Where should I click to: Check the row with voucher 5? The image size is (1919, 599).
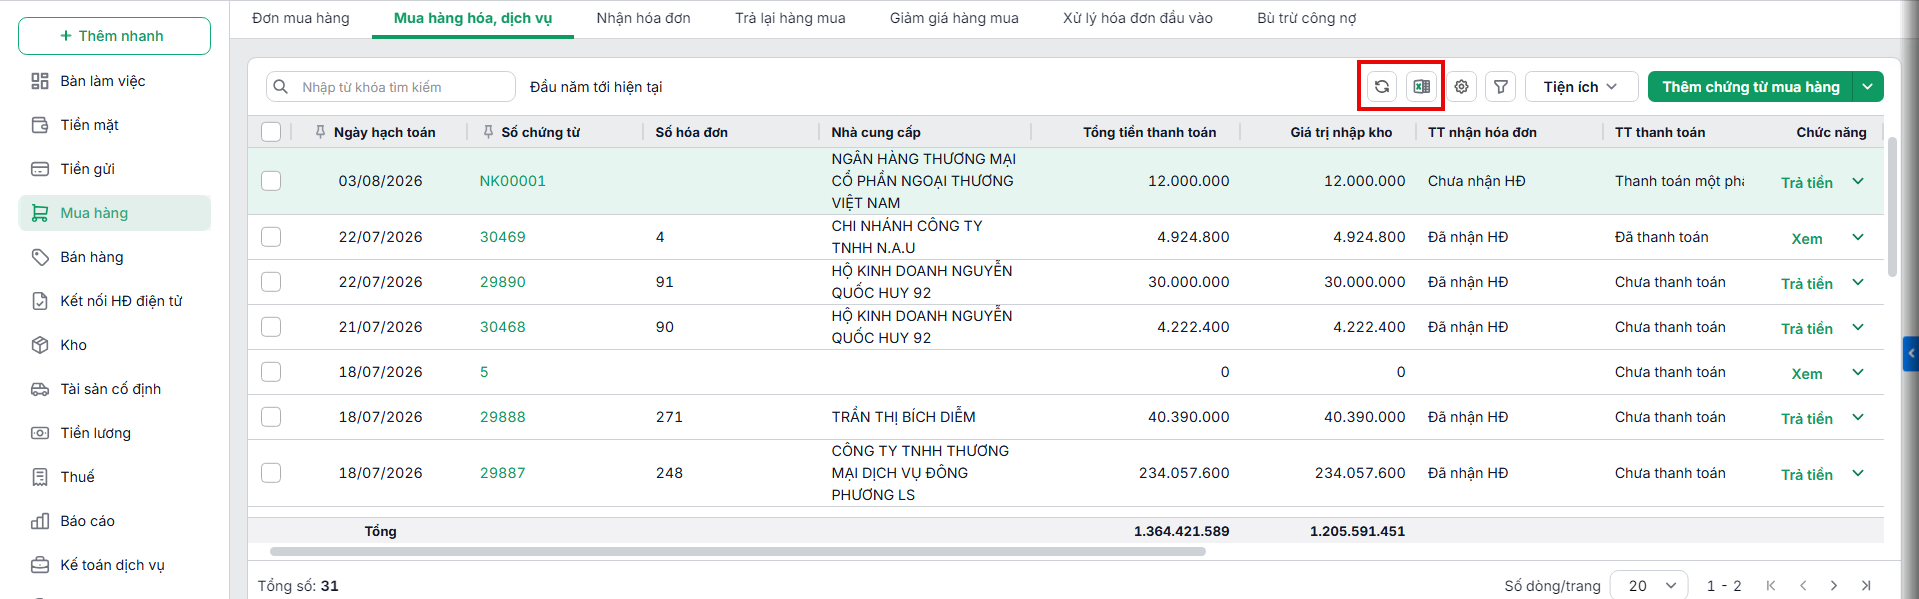coord(271,372)
